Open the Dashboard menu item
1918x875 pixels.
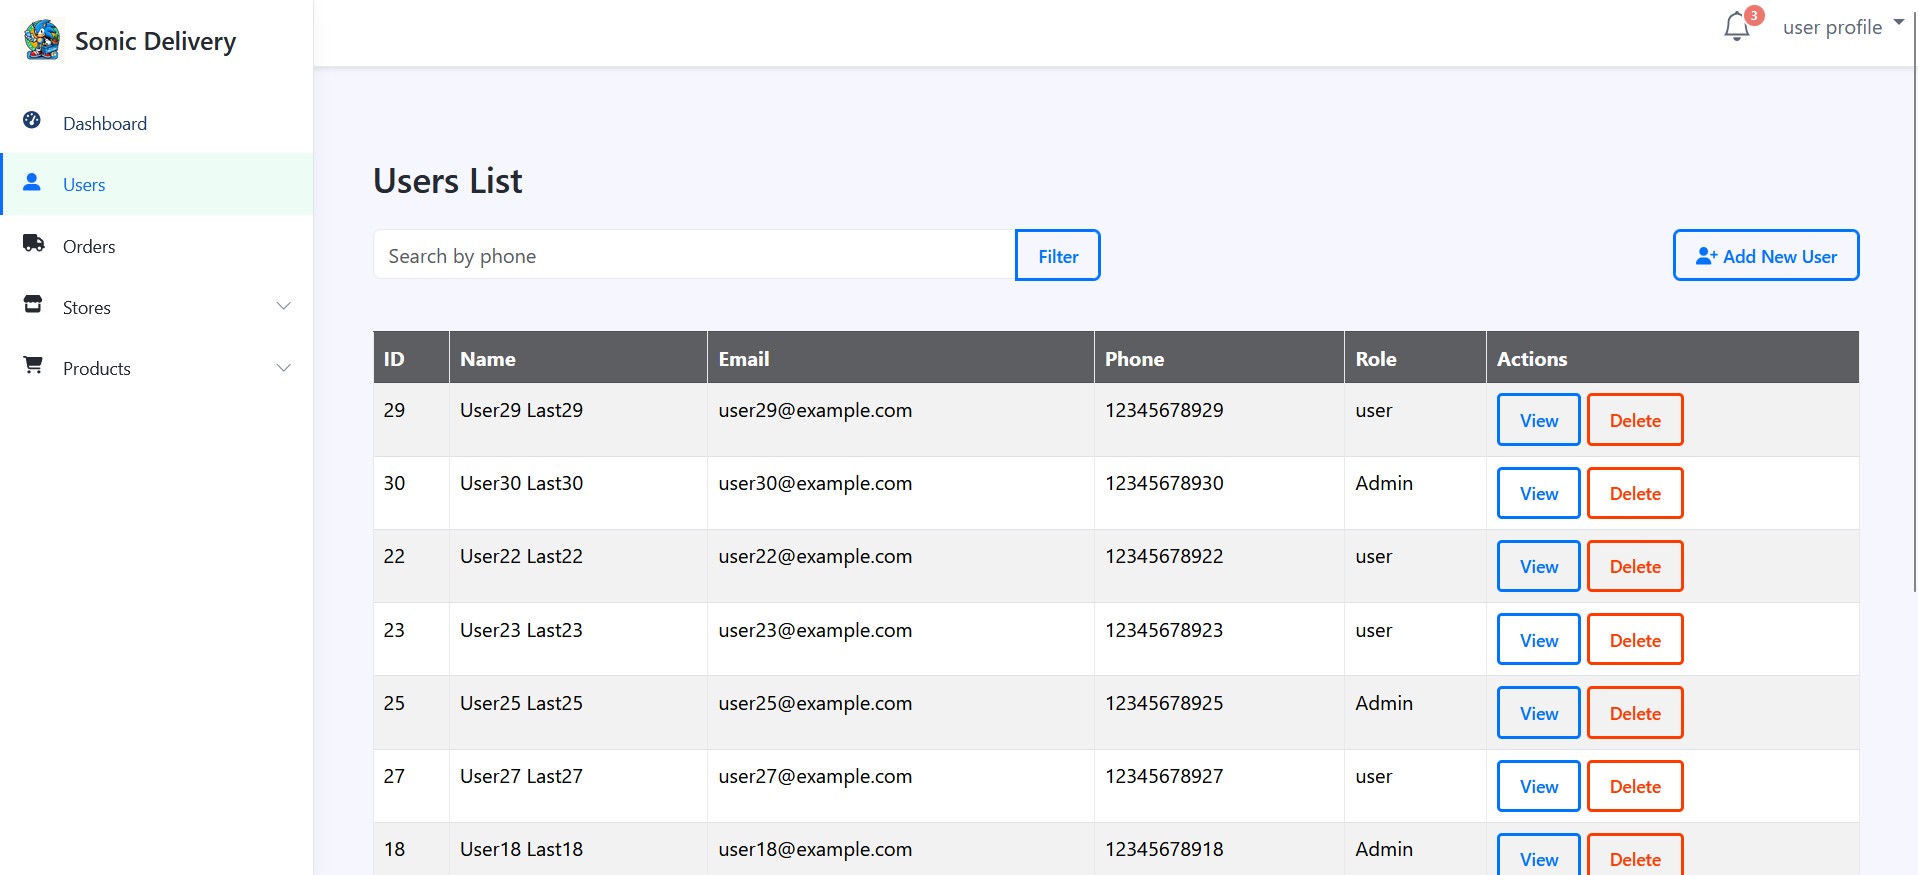point(157,123)
